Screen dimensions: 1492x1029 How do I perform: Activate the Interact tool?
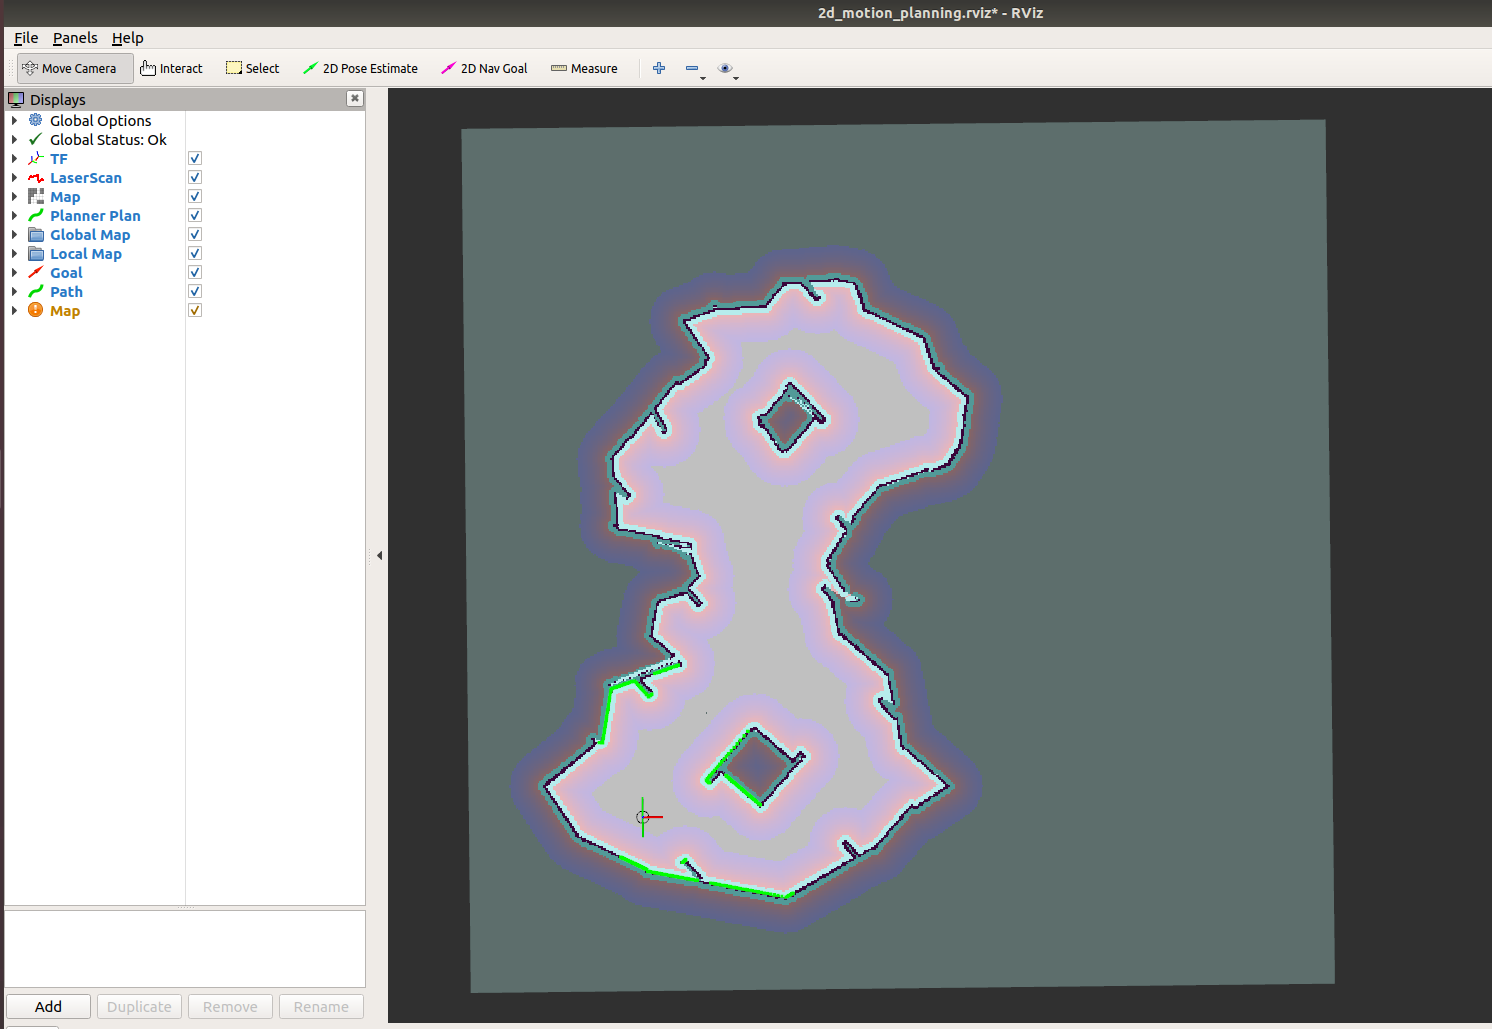click(x=171, y=68)
